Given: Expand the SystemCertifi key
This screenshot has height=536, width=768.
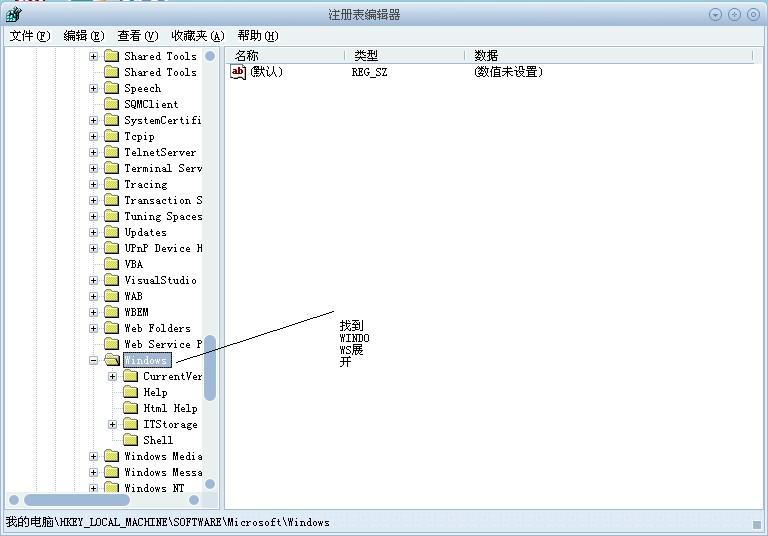Looking at the screenshot, I should [93, 121].
